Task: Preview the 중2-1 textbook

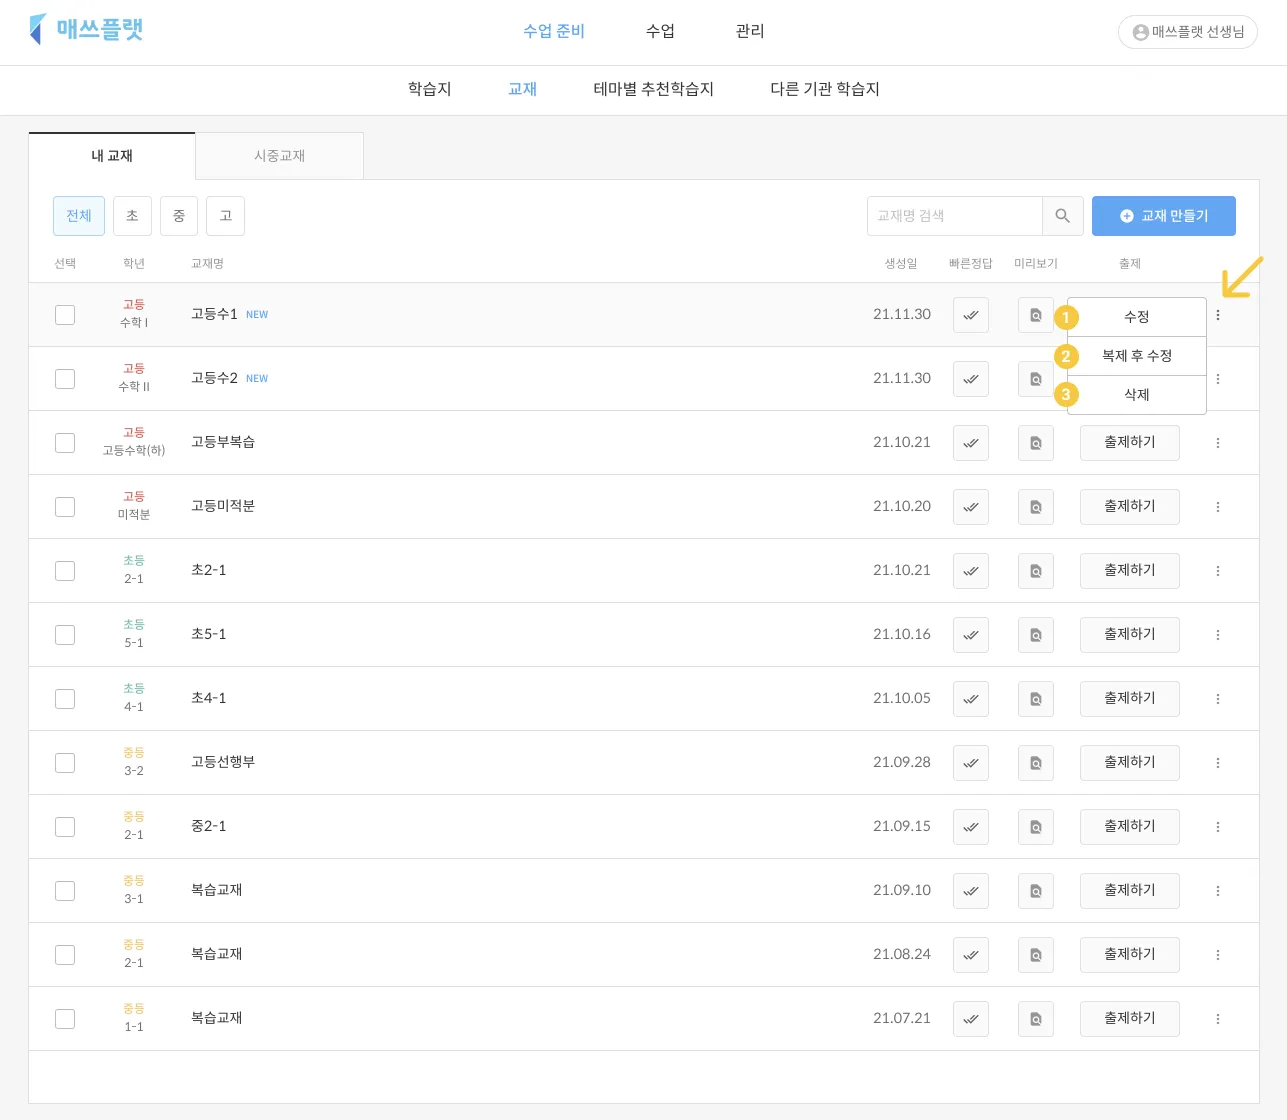Action: coord(1036,827)
